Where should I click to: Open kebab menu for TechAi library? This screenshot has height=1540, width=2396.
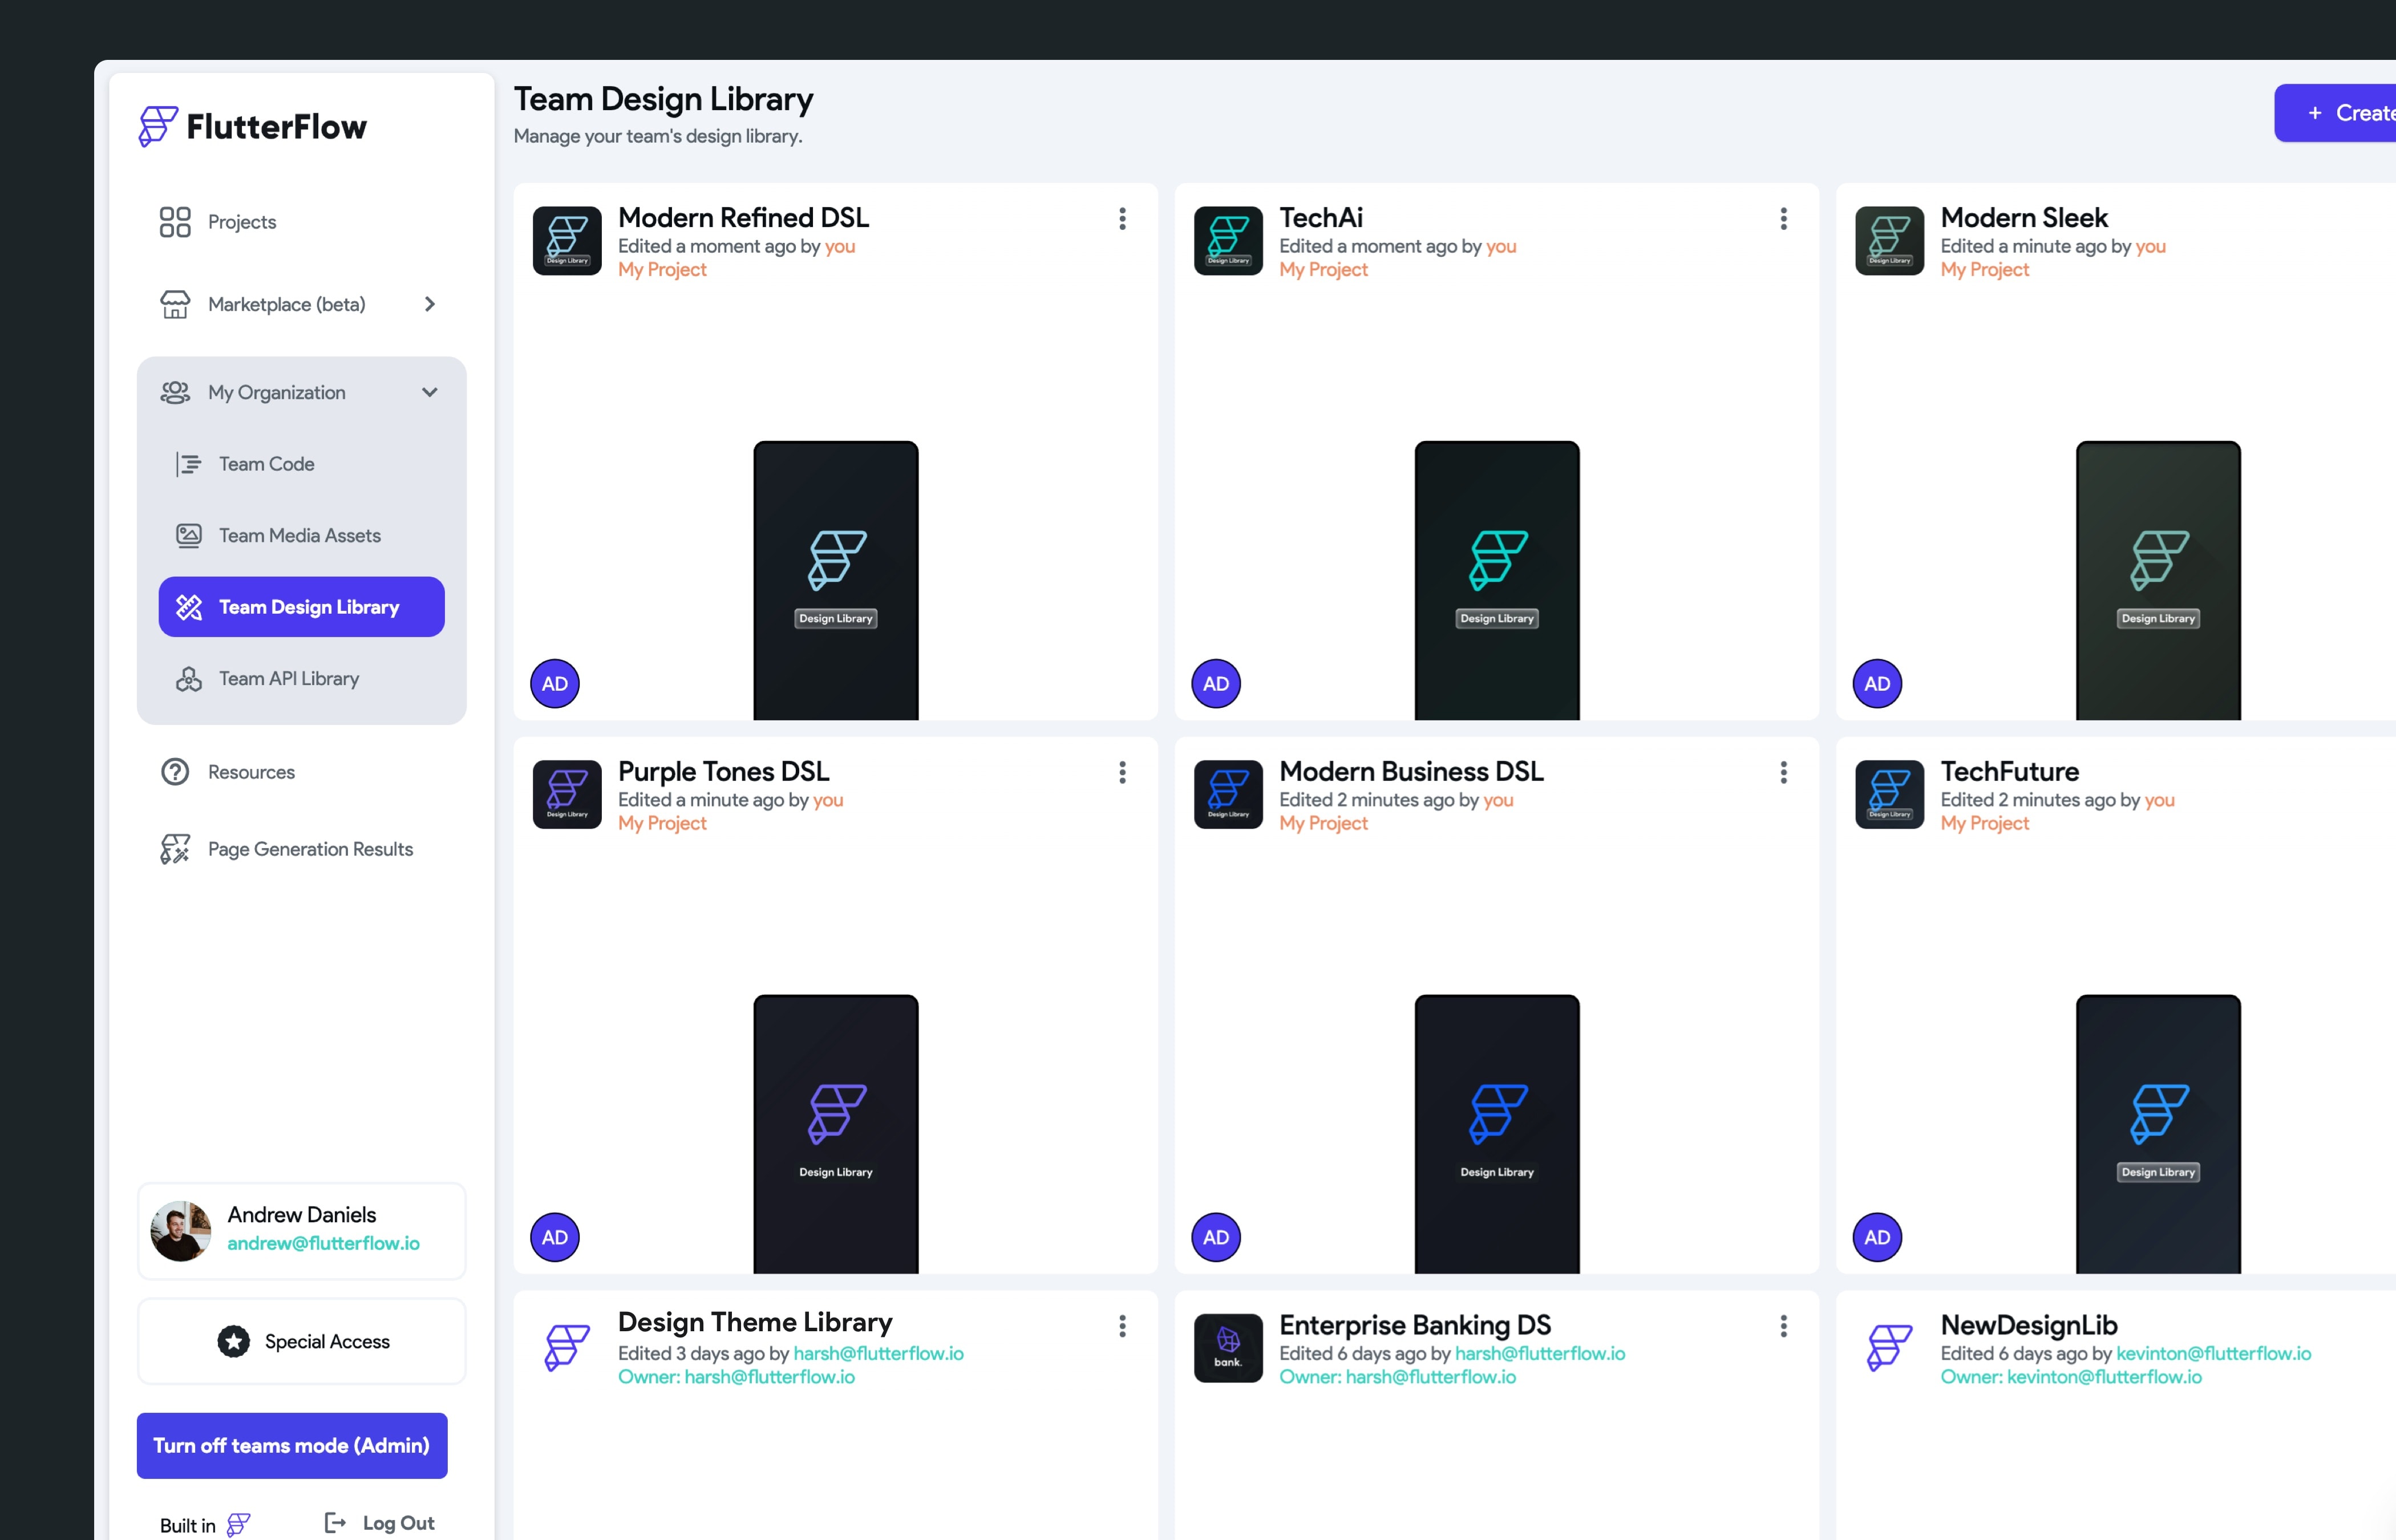(1783, 219)
